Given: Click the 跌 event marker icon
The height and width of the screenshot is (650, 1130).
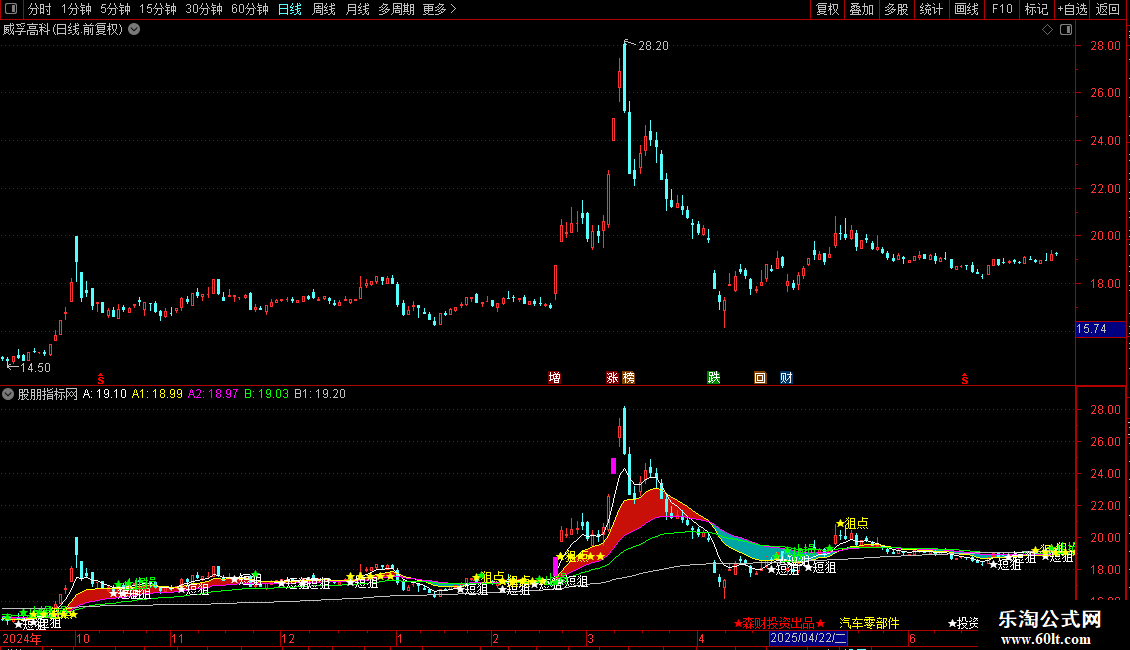Looking at the screenshot, I should tap(713, 378).
